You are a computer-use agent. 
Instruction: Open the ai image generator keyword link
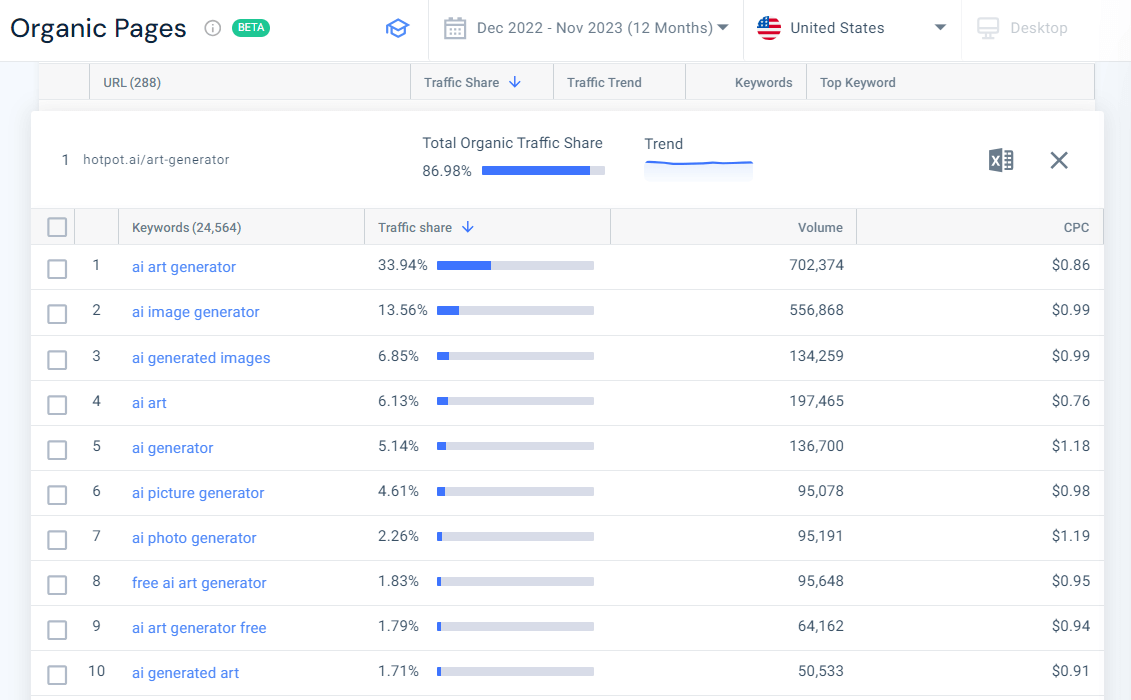tap(195, 312)
